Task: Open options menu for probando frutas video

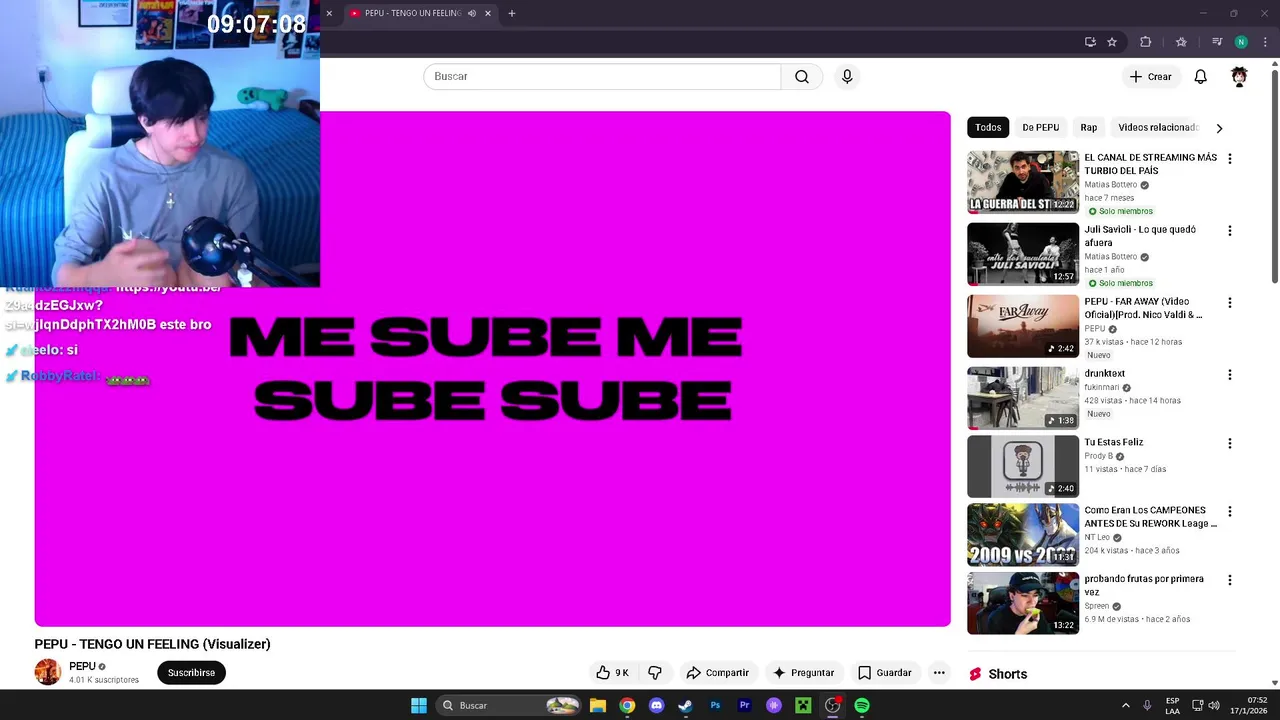Action: 1229,580
